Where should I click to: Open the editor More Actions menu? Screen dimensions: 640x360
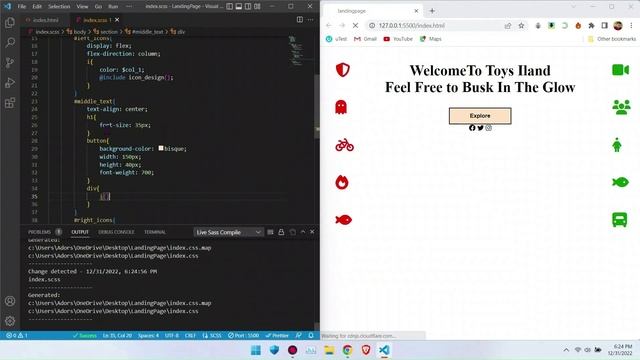(x=311, y=20)
